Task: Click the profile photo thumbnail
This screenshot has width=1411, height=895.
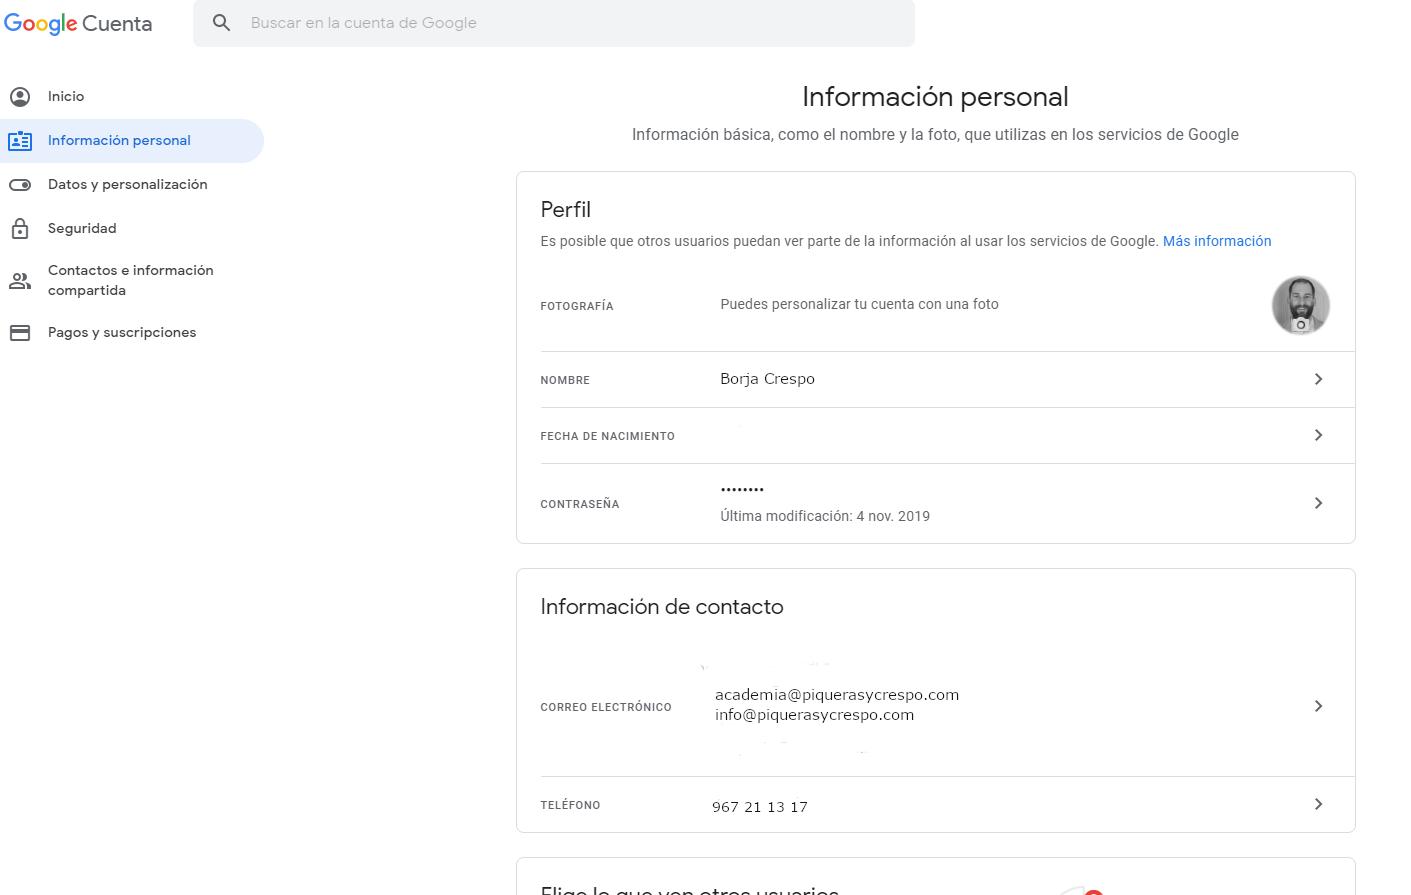Action: tap(1301, 305)
